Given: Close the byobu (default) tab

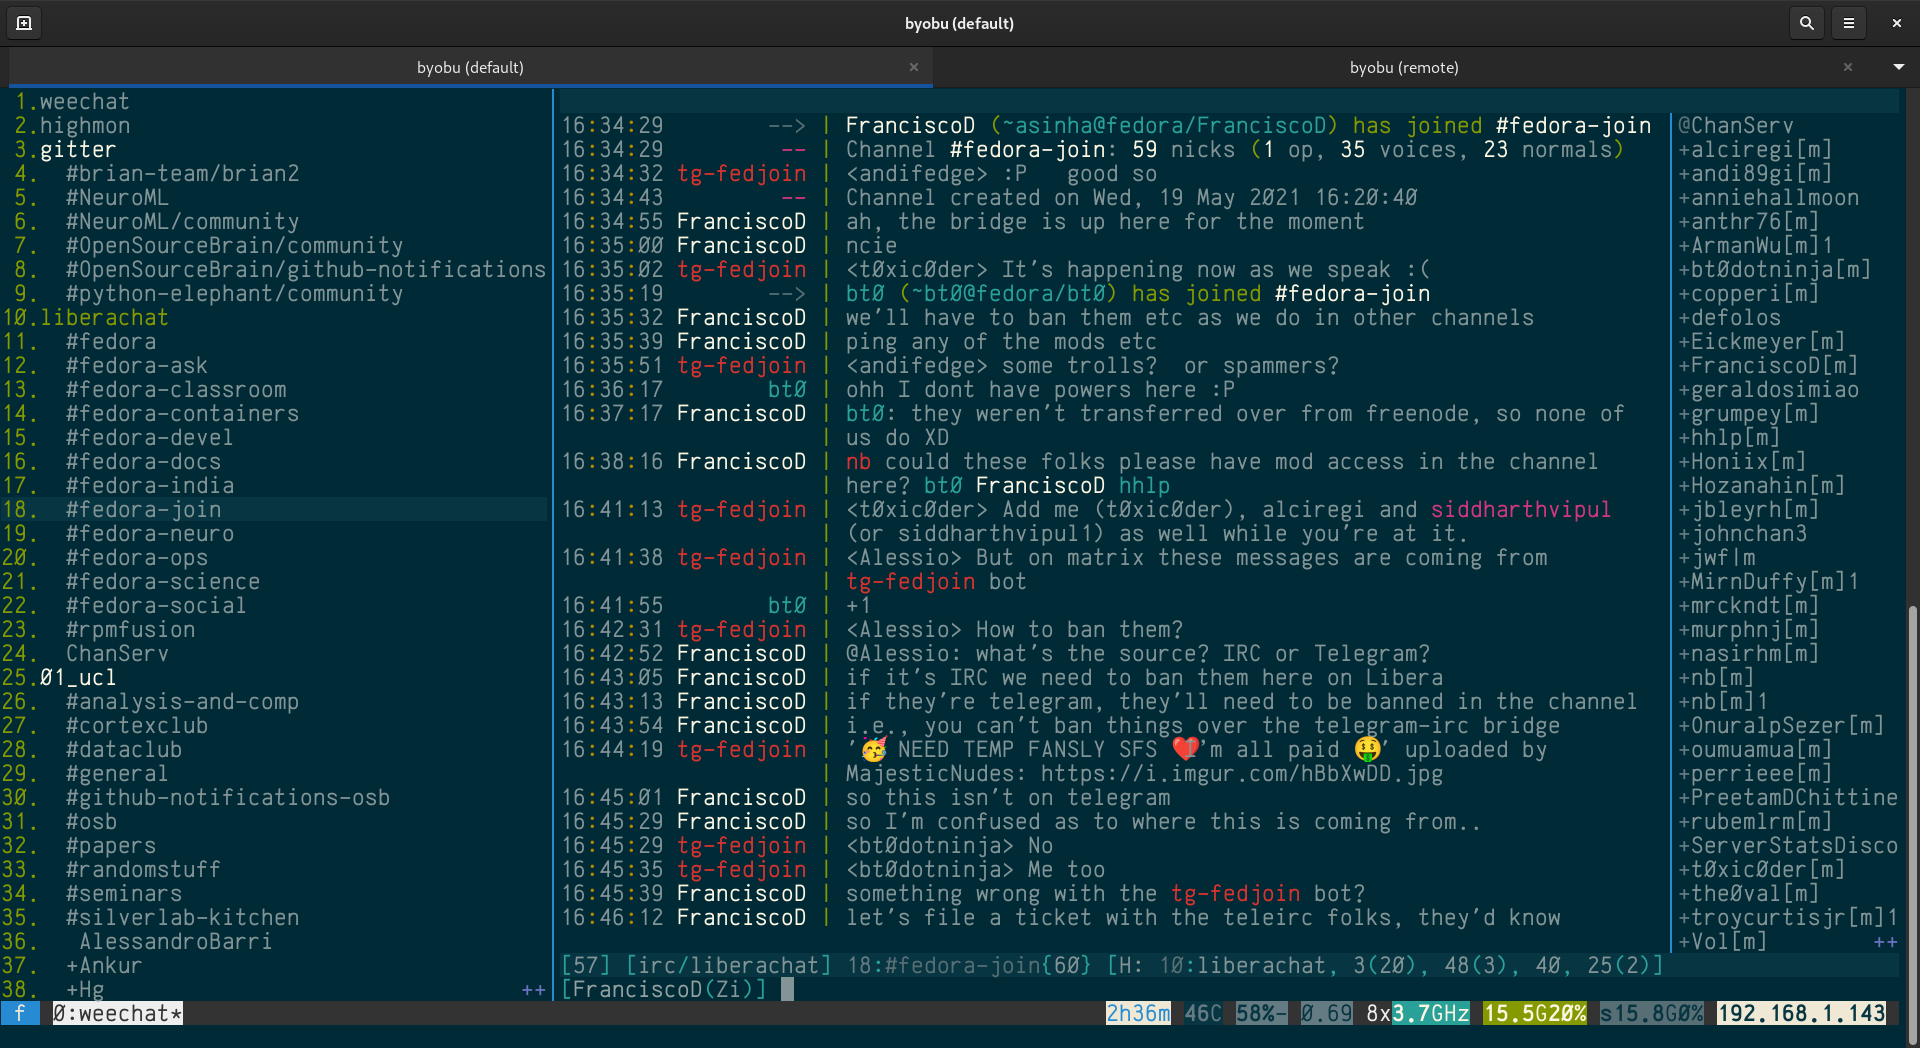Looking at the screenshot, I should click(x=914, y=67).
